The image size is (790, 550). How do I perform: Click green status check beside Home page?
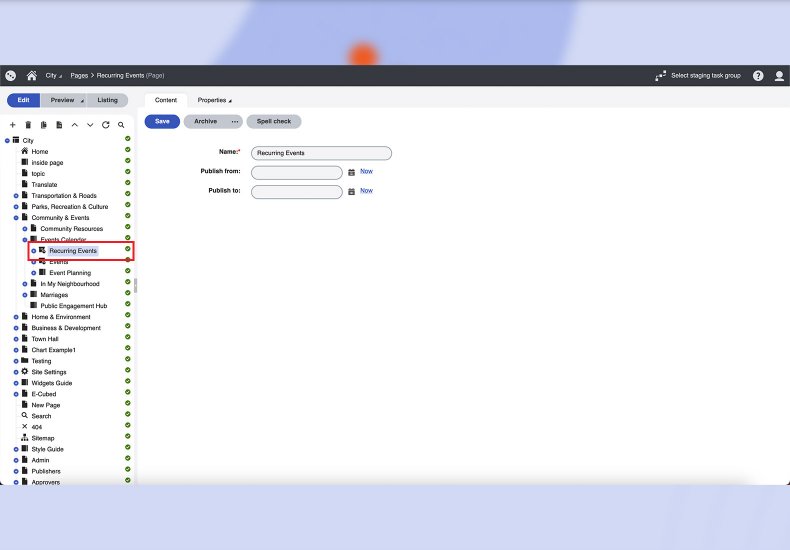point(128,151)
